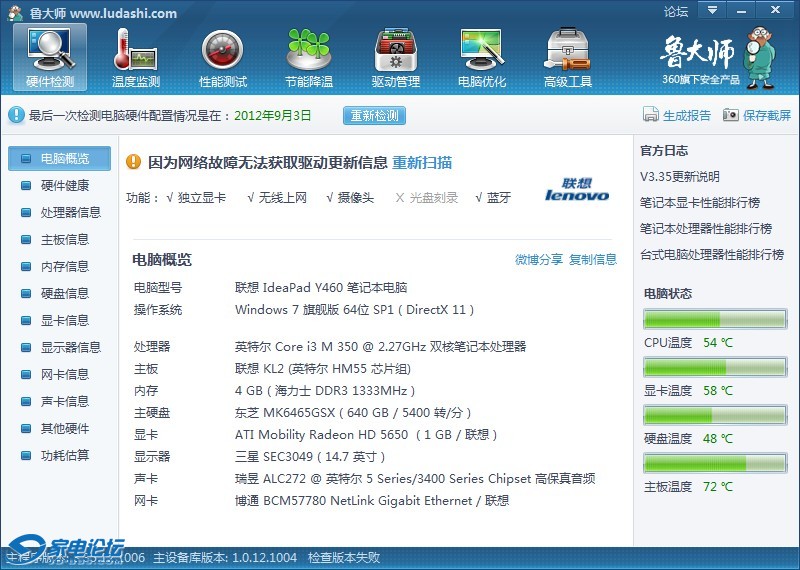The image size is (800, 570).
Task: Click the 保存截屏 camera icon
Action: coord(731,115)
